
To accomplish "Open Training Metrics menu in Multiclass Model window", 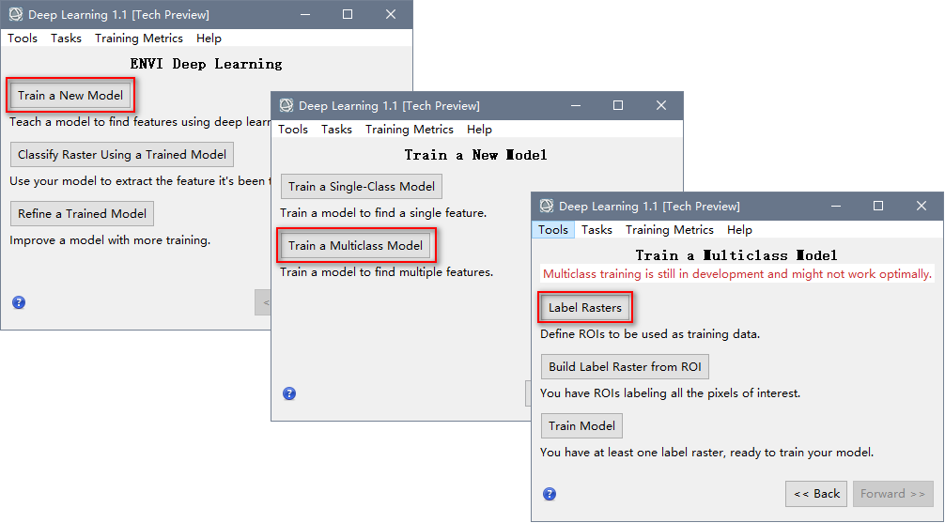I will click(x=670, y=230).
